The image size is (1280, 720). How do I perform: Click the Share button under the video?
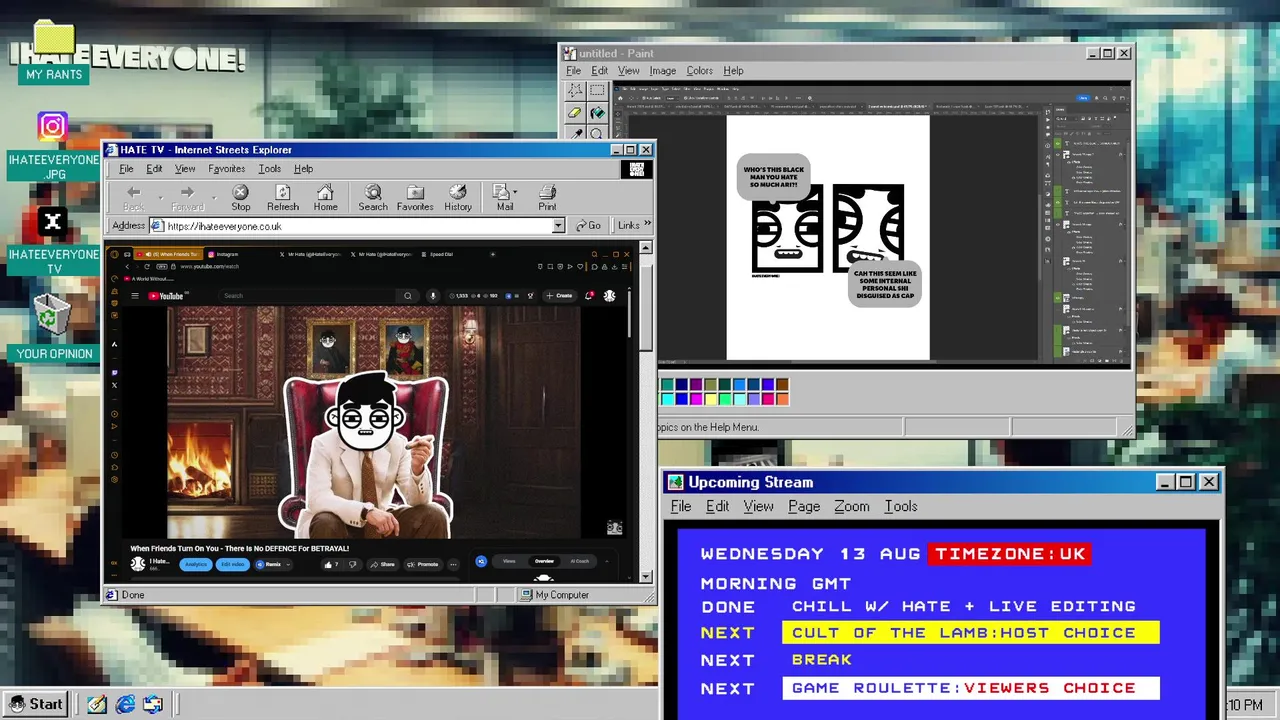tap(382, 564)
